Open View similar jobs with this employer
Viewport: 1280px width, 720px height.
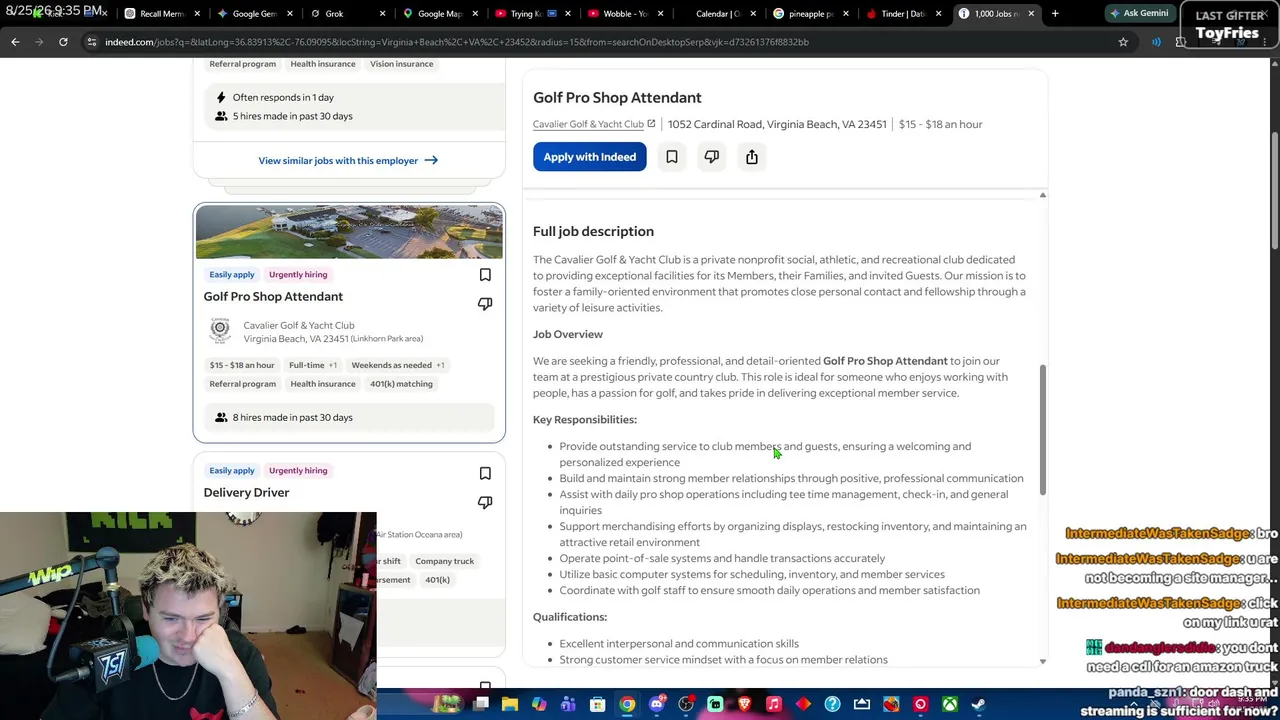tap(348, 160)
